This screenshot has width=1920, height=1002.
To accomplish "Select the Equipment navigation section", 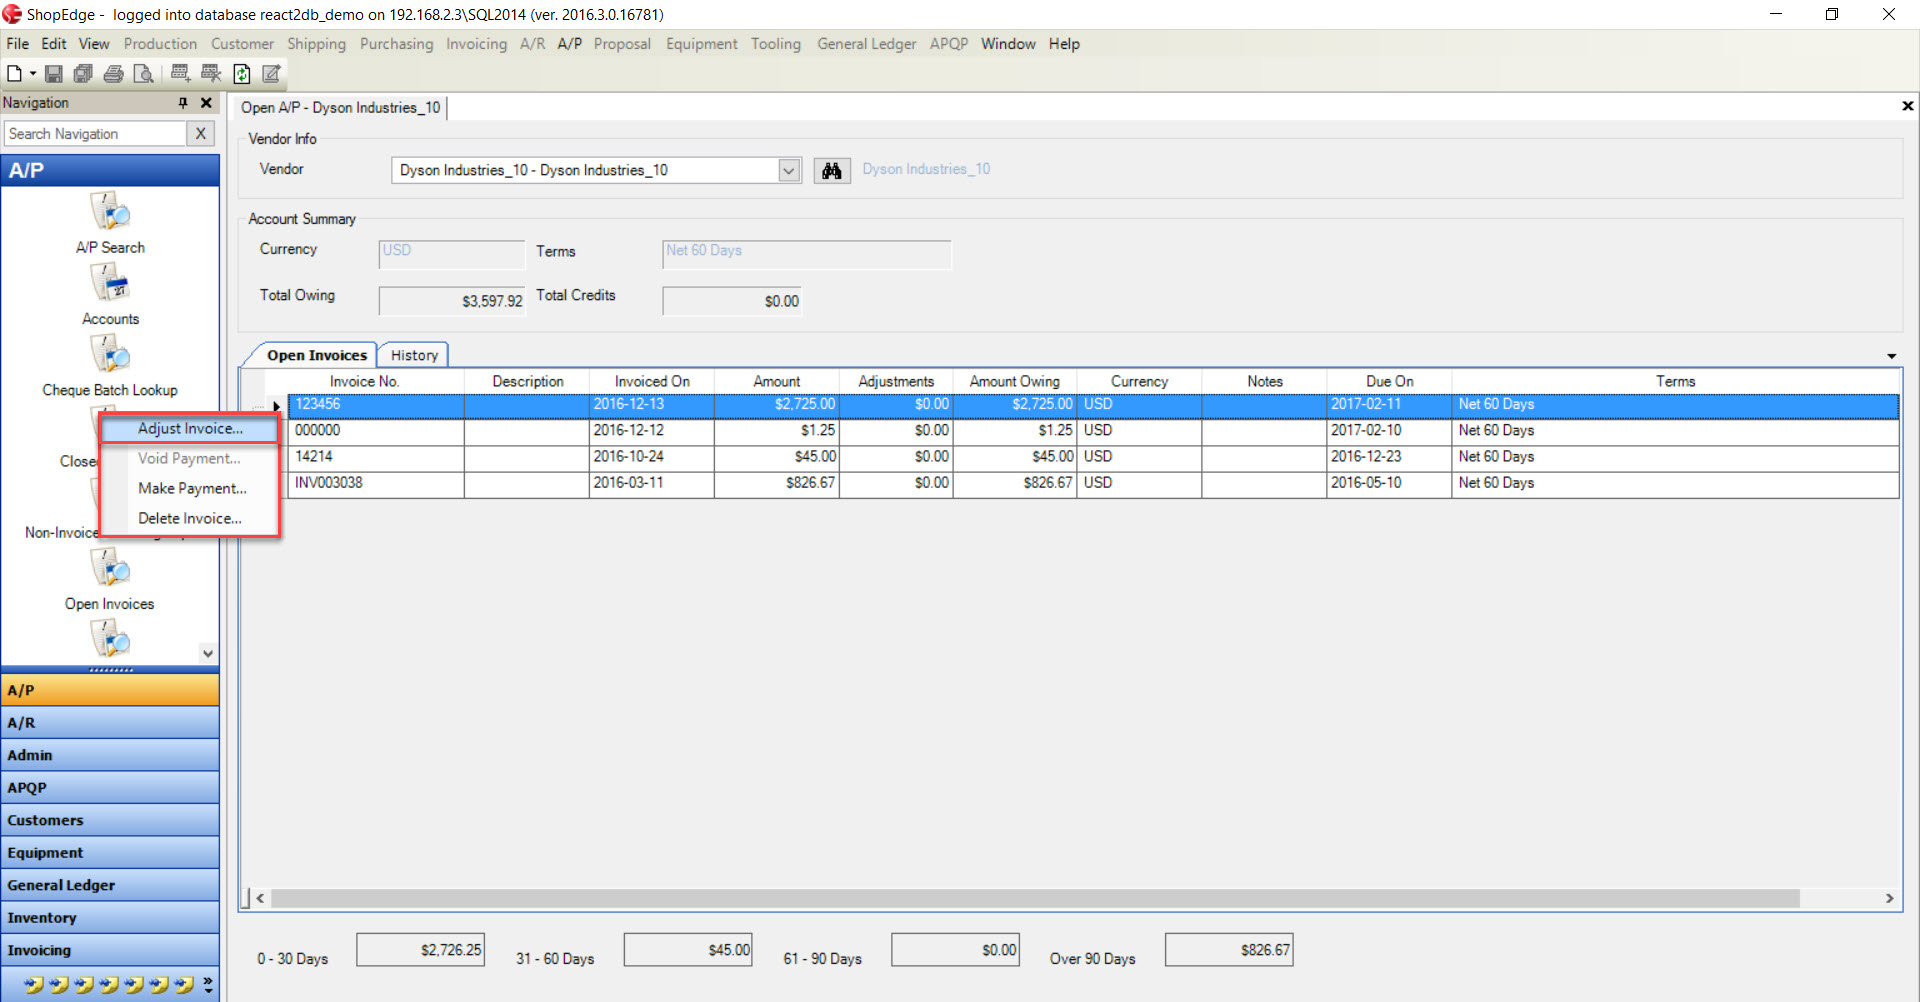I will click(110, 852).
